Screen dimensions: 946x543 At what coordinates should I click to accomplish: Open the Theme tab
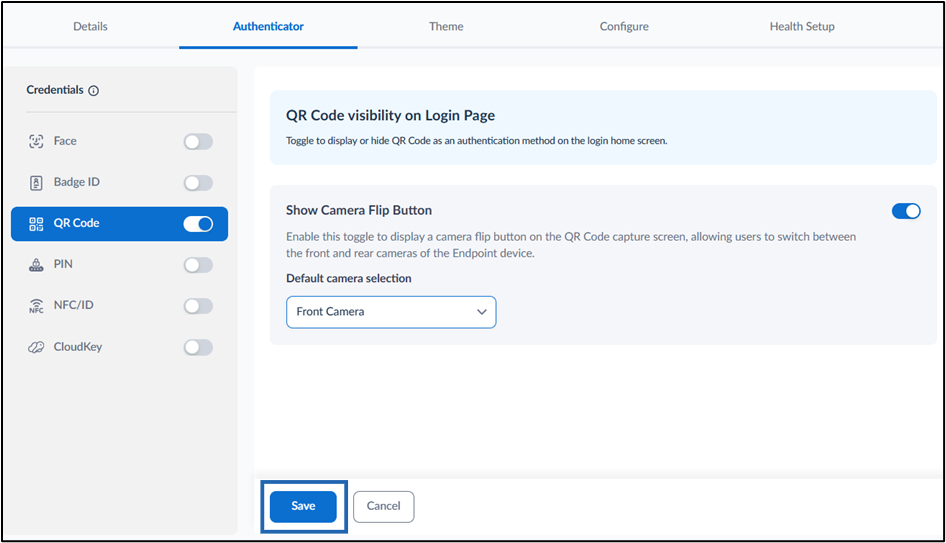tap(446, 27)
